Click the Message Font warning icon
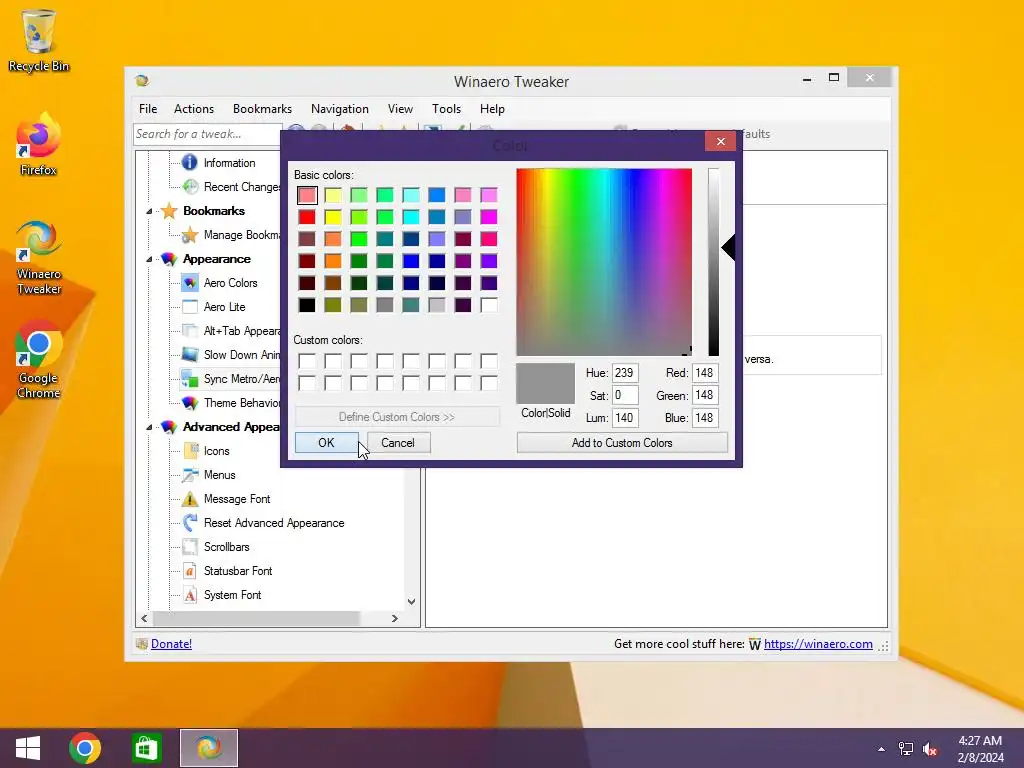1024x768 pixels. (x=189, y=499)
